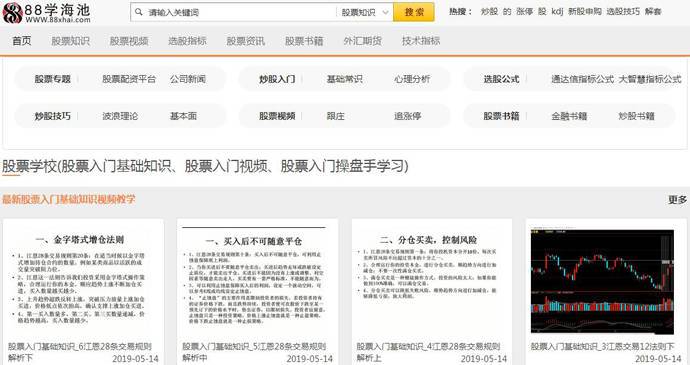690x365 pixels.
Task: Open the 心理分析 link
Action: click(412, 79)
